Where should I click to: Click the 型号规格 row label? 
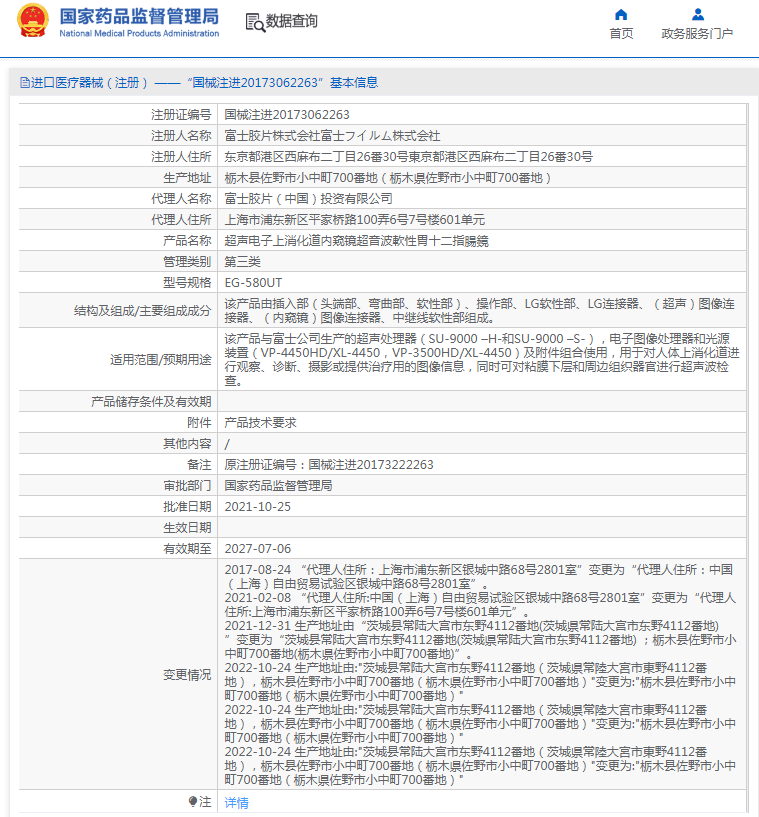pyautogui.click(x=187, y=283)
